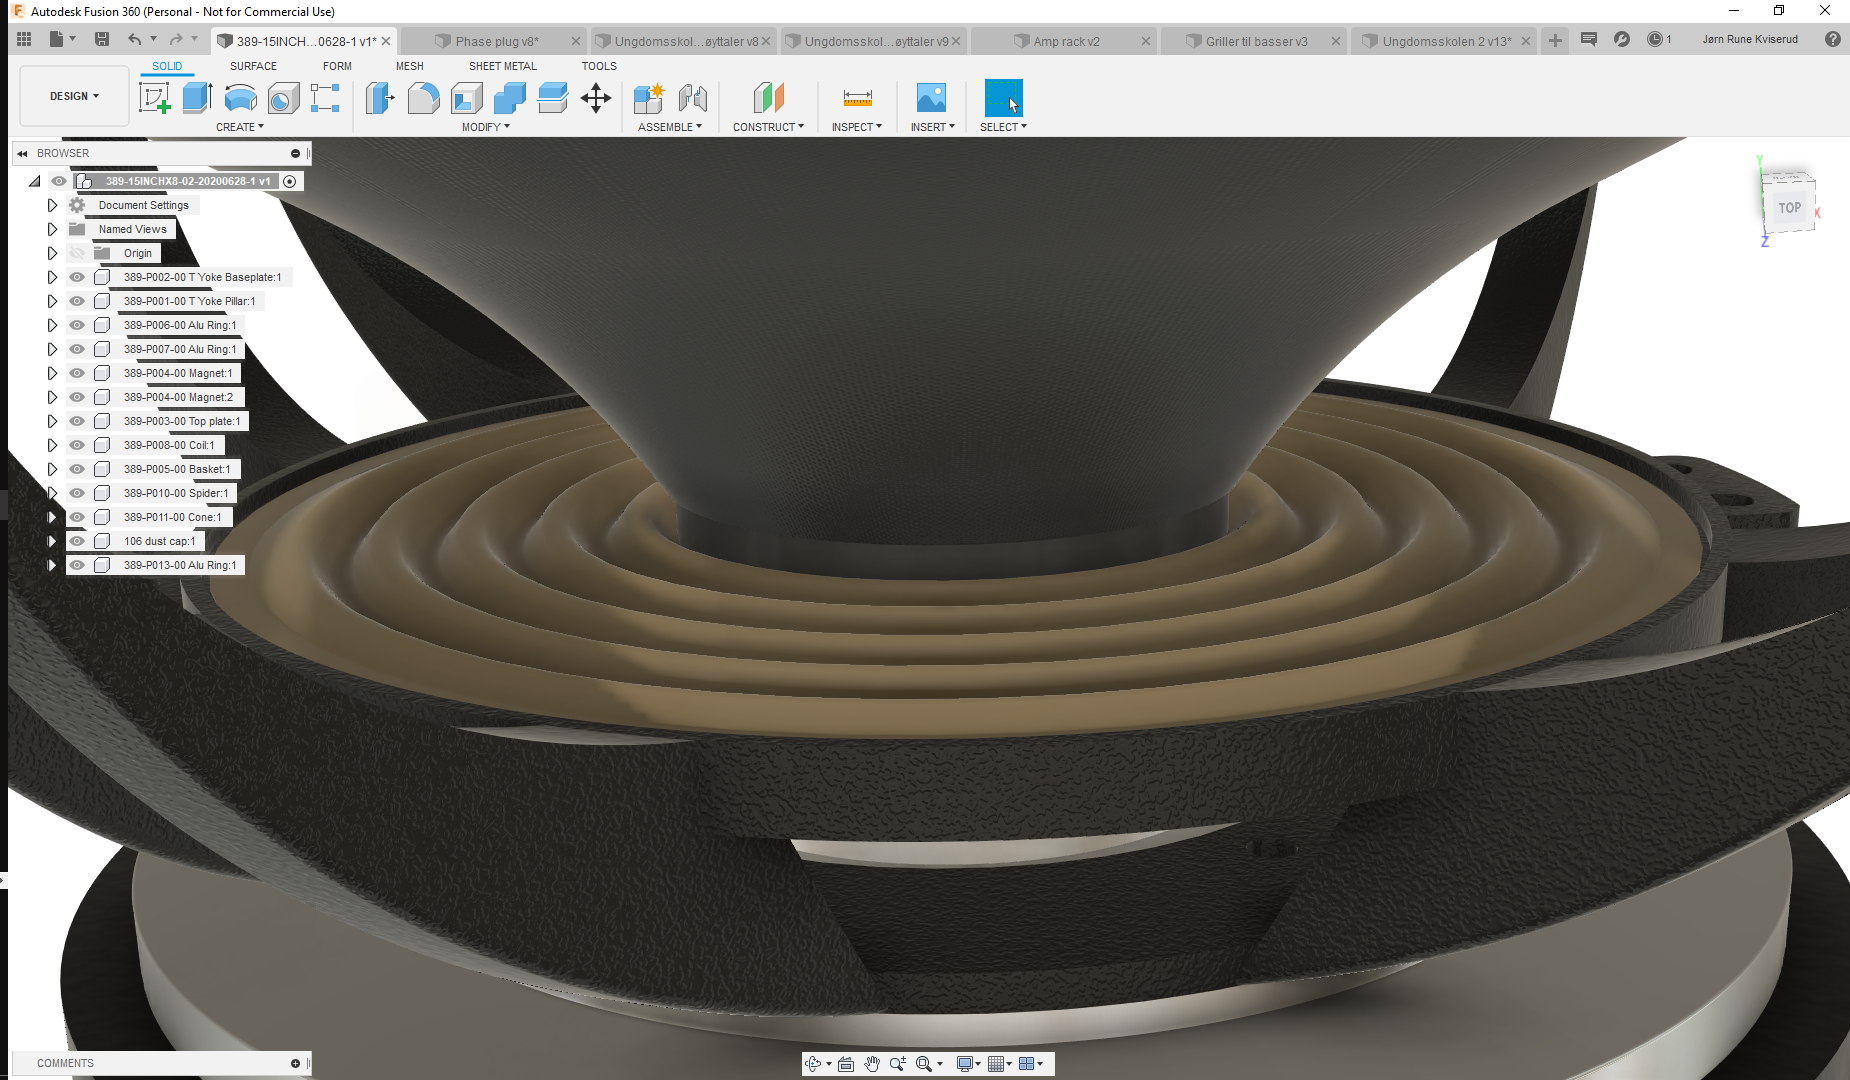1850x1080 pixels.
Task: Click the Look At icon
Action: (x=846, y=1064)
